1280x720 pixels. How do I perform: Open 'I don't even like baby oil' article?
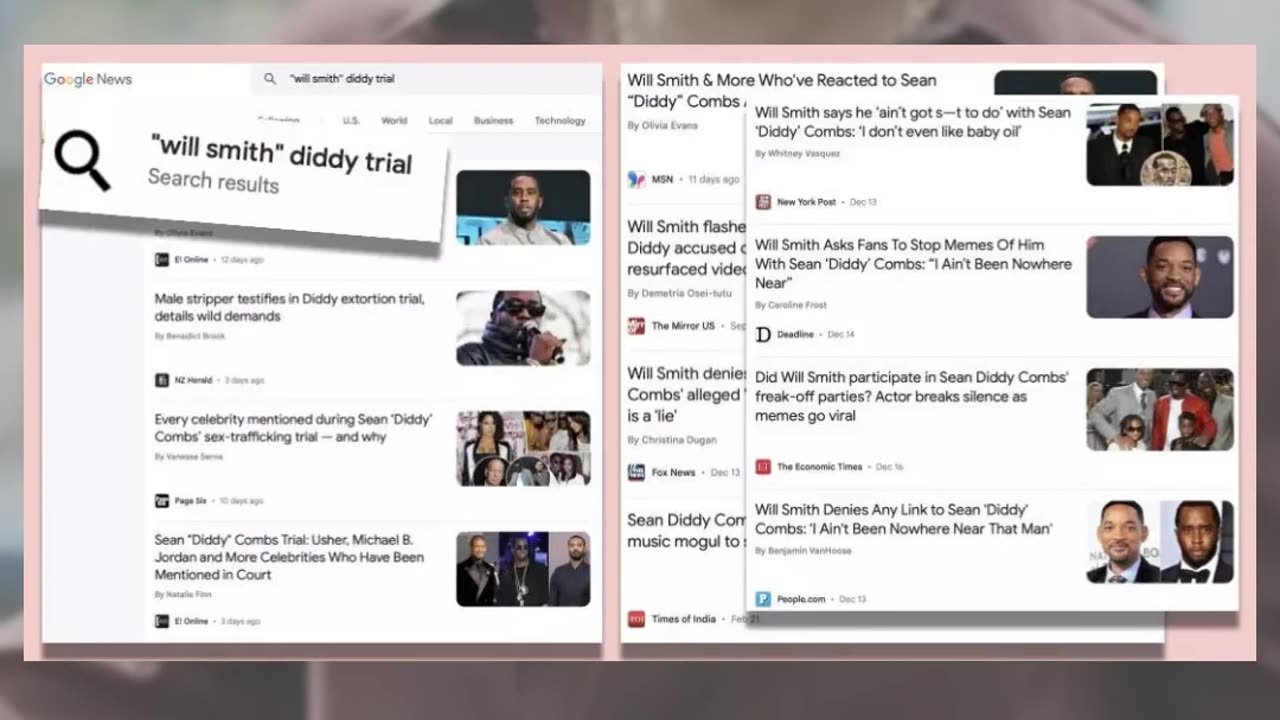click(x=912, y=121)
